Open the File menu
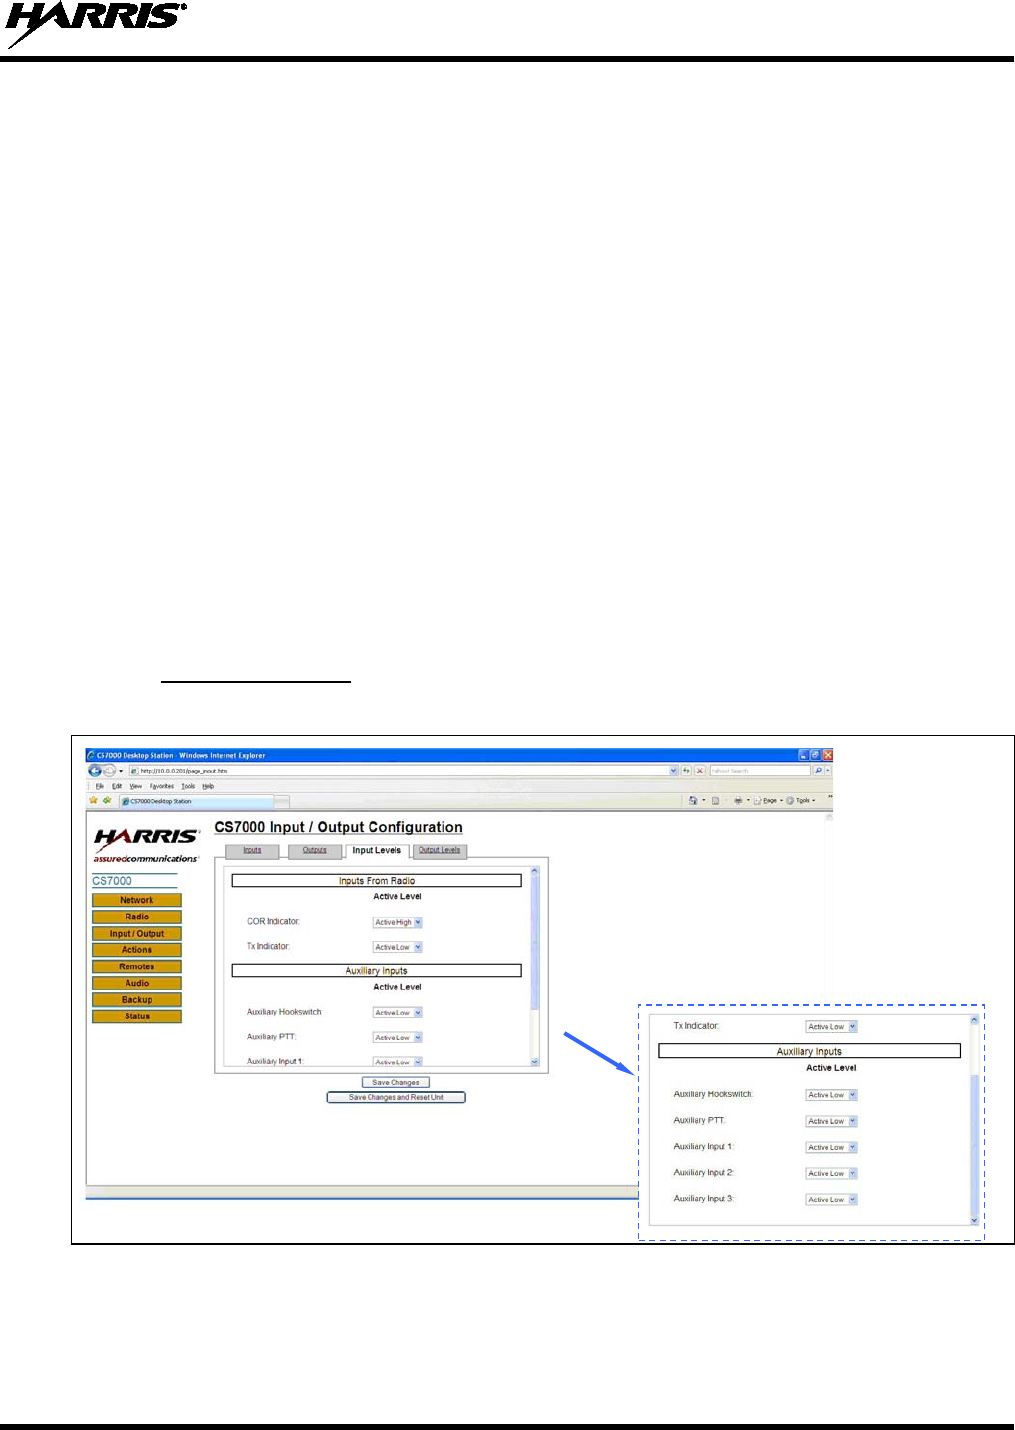The width and height of the screenshot is (1015, 1430). tap(99, 786)
